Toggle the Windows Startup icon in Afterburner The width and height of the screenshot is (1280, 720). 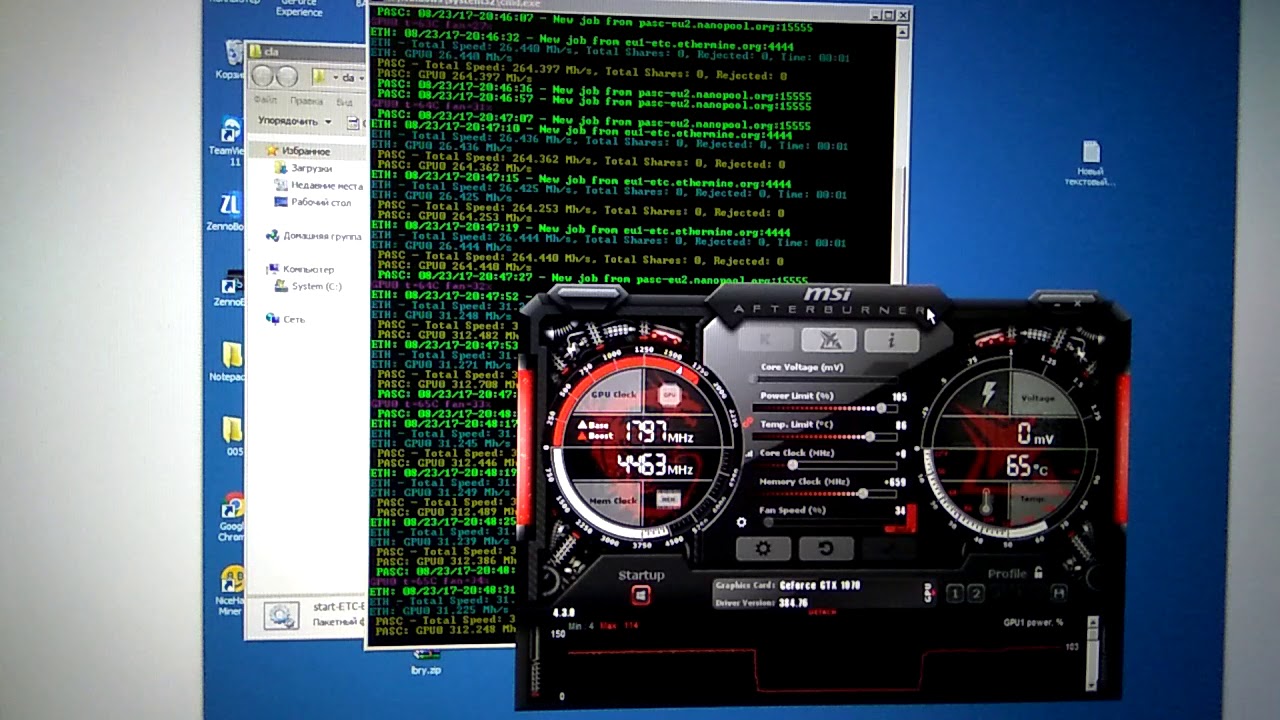click(x=641, y=595)
